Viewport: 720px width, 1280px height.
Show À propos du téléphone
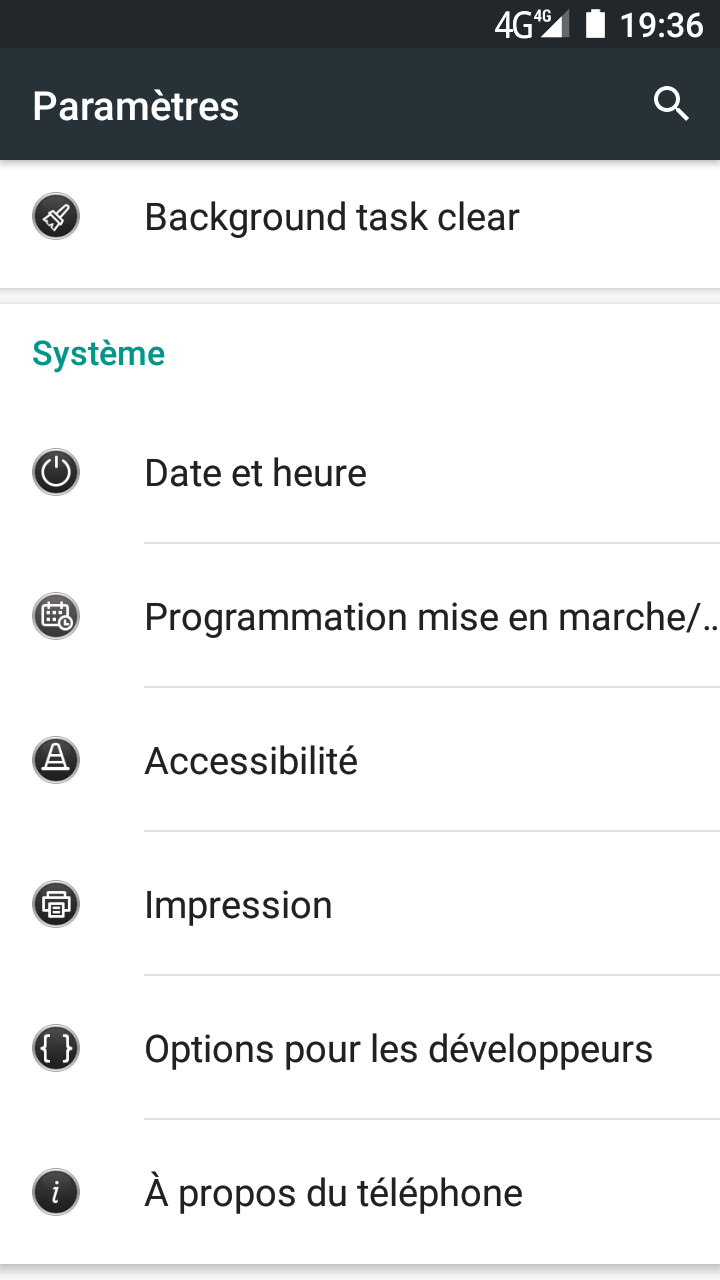pyautogui.click(x=333, y=1193)
